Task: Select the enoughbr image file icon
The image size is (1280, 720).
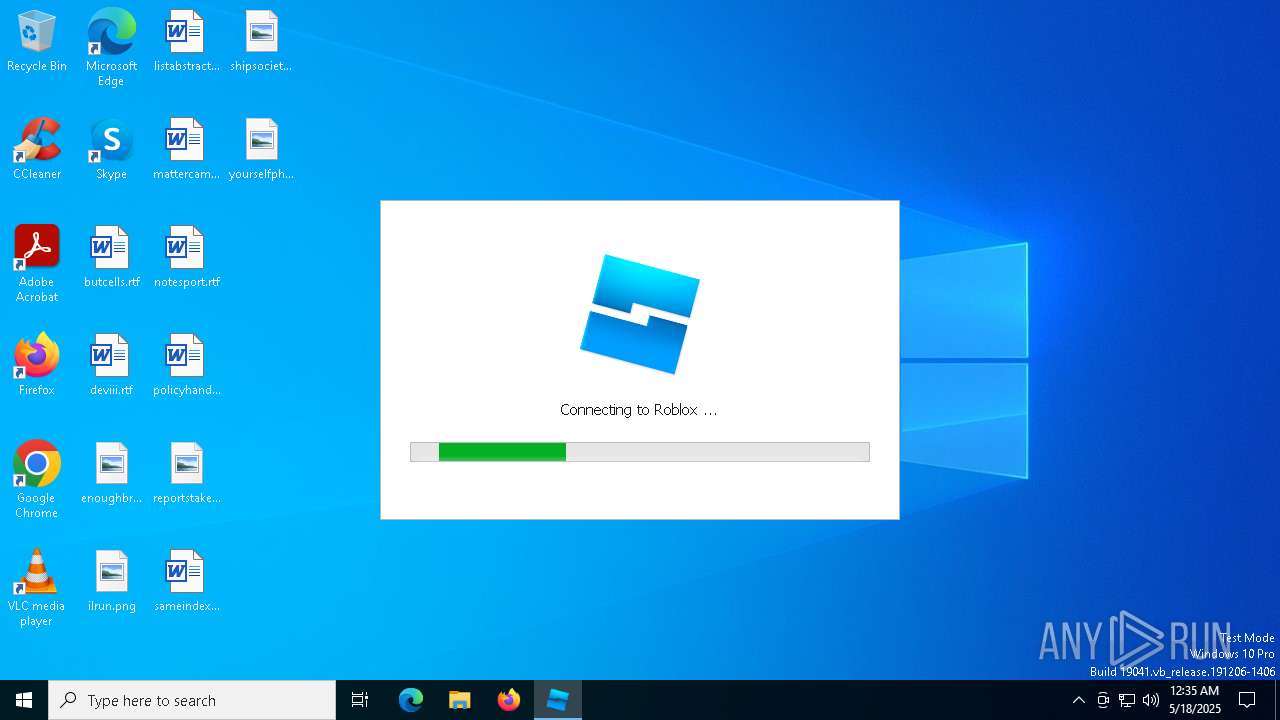Action: click(111, 474)
